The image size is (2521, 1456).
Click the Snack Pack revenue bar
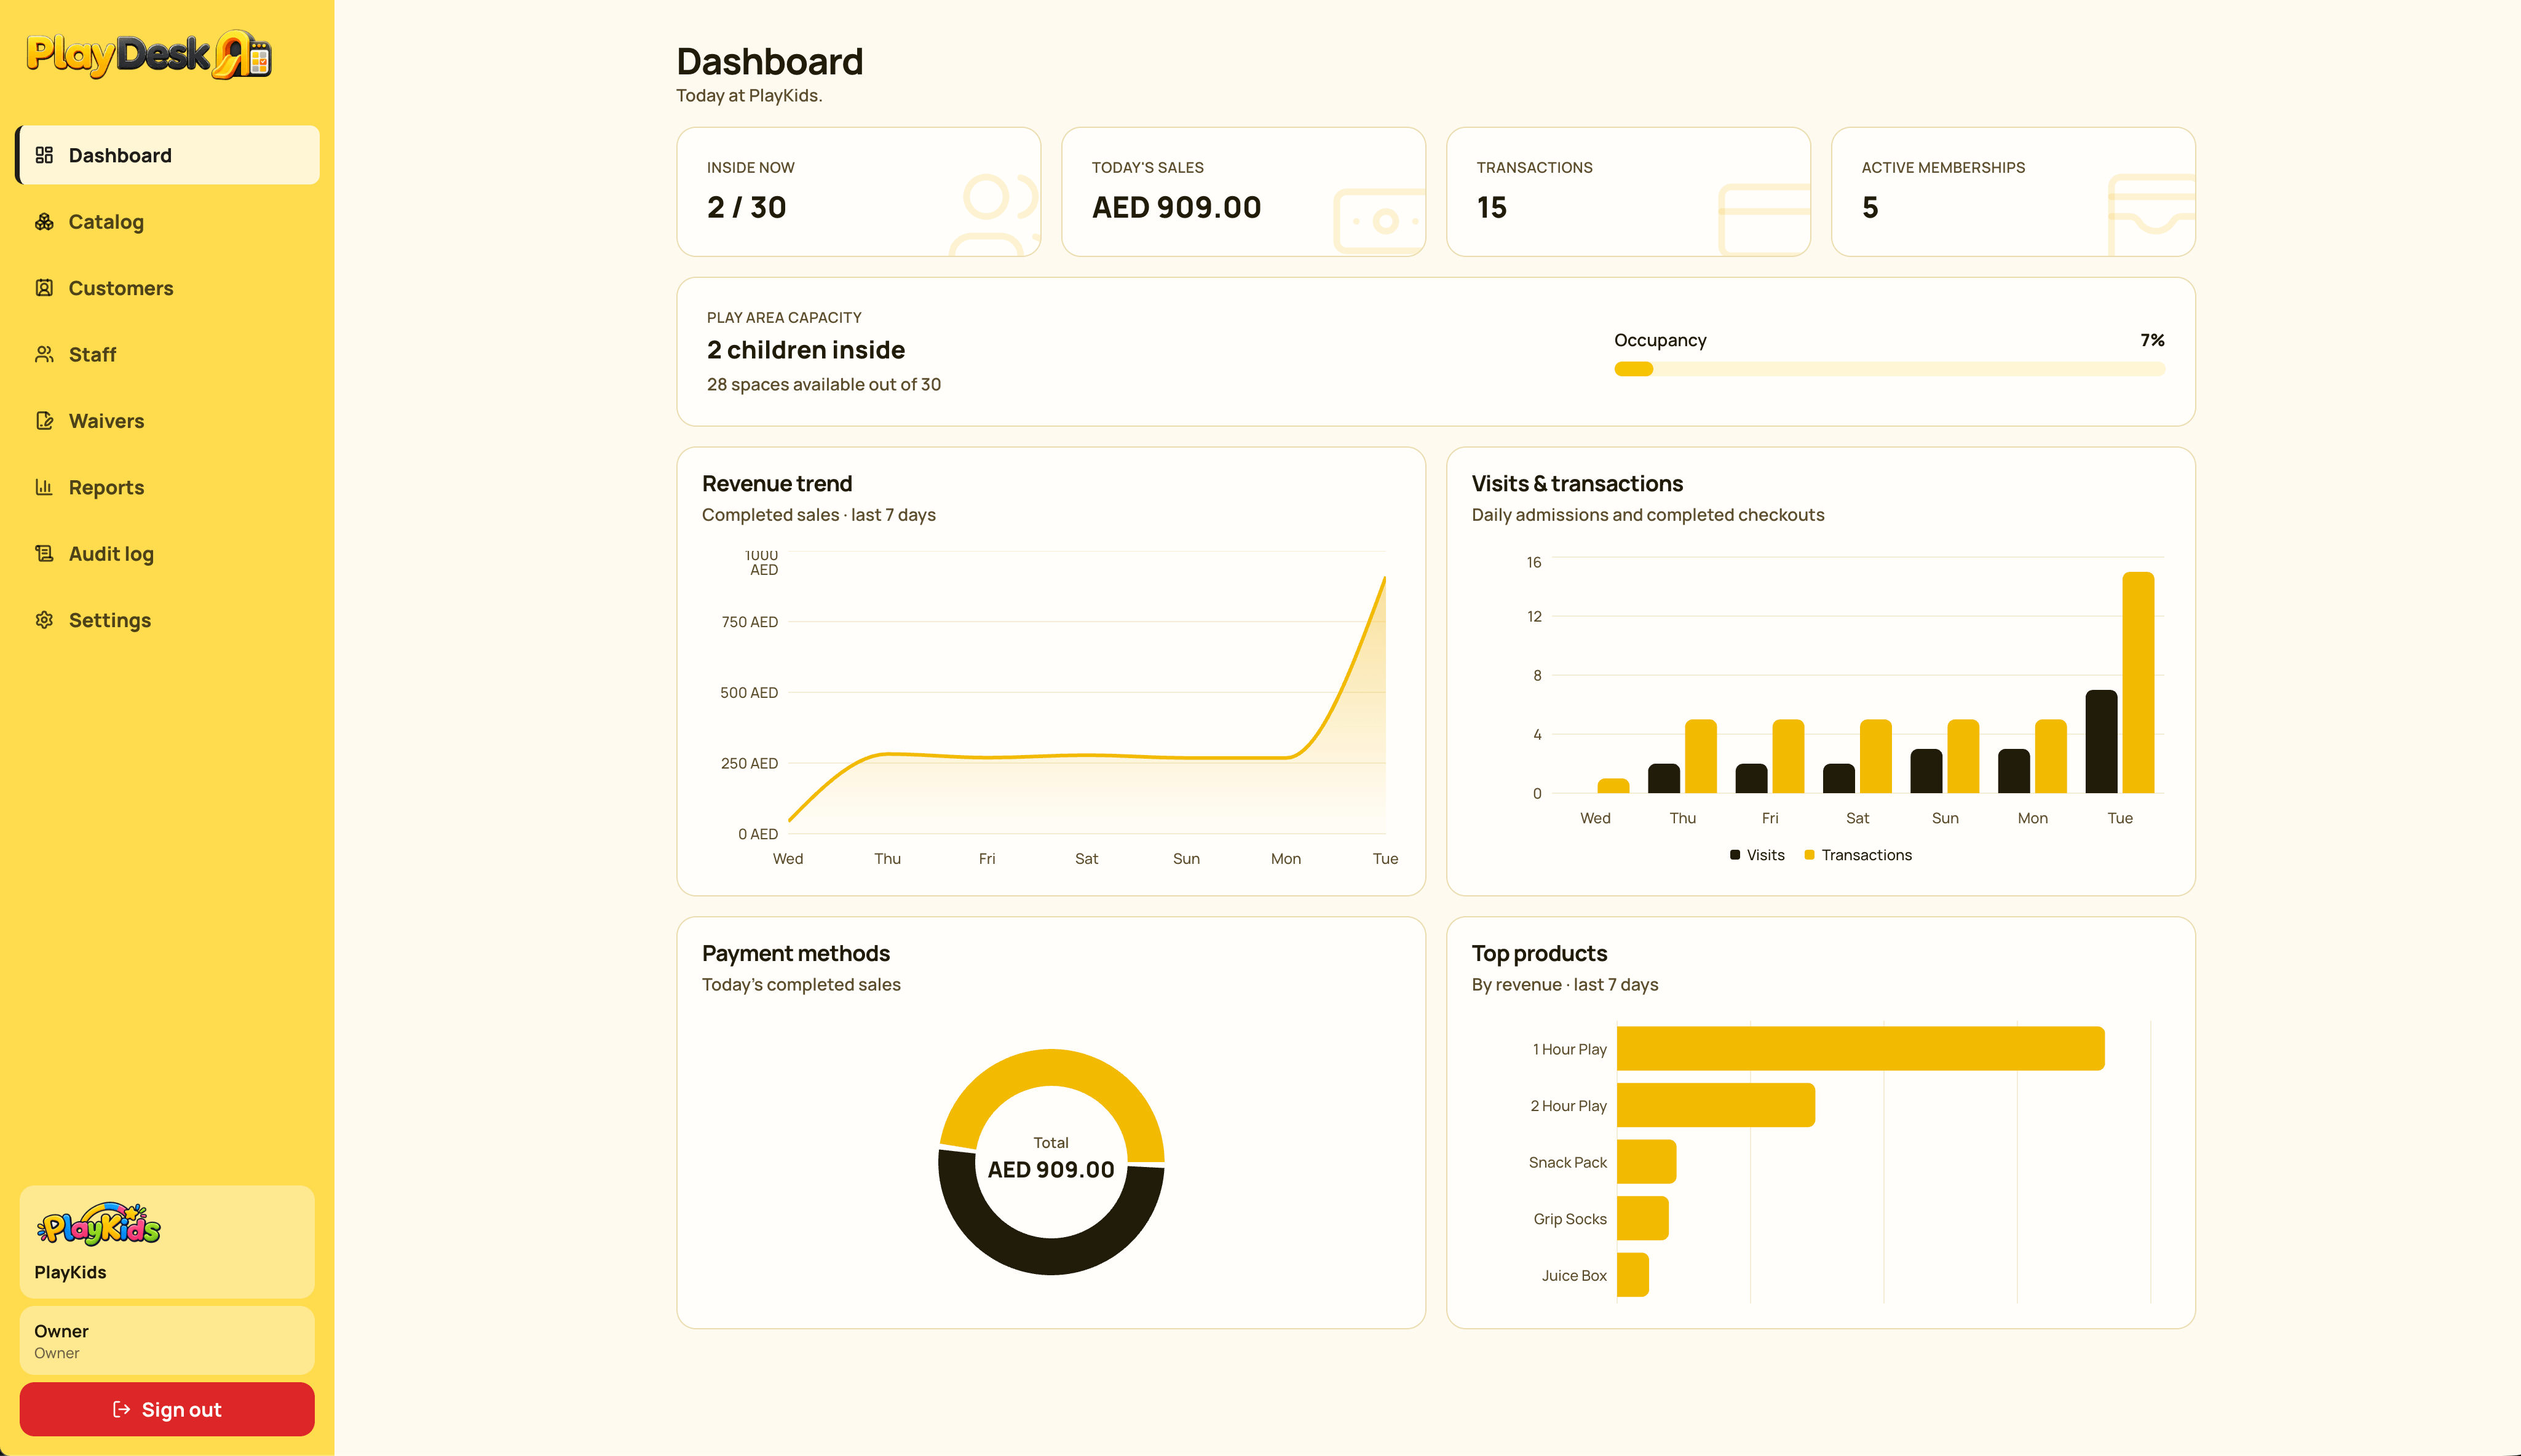1646,1162
